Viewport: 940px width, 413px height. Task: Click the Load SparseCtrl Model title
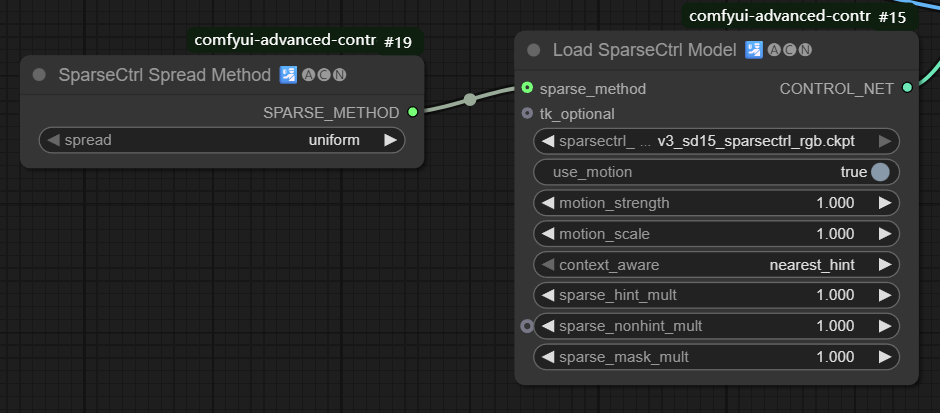(x=644, y=50)
